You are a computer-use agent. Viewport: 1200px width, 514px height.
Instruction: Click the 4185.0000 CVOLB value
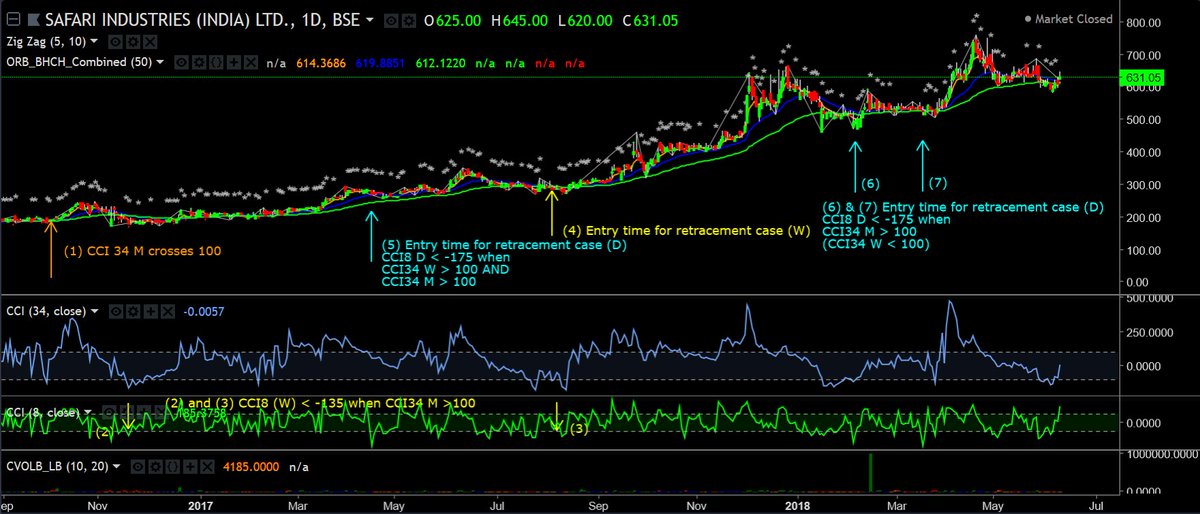(251, 467)
